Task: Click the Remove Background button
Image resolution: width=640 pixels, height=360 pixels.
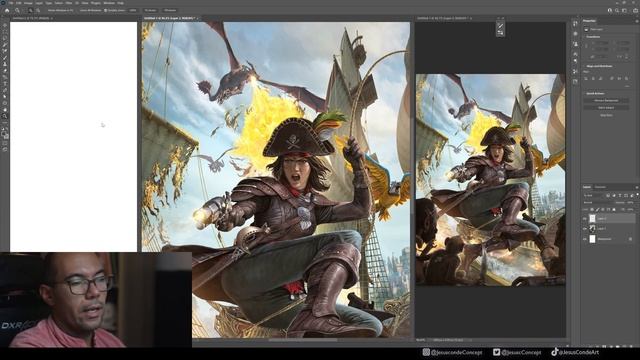Action: pyautogui.click(x=606, y=100)
